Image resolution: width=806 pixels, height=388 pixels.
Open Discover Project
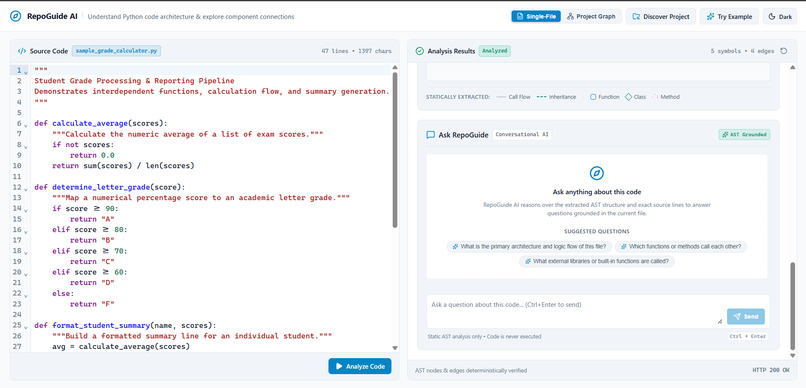661,16
